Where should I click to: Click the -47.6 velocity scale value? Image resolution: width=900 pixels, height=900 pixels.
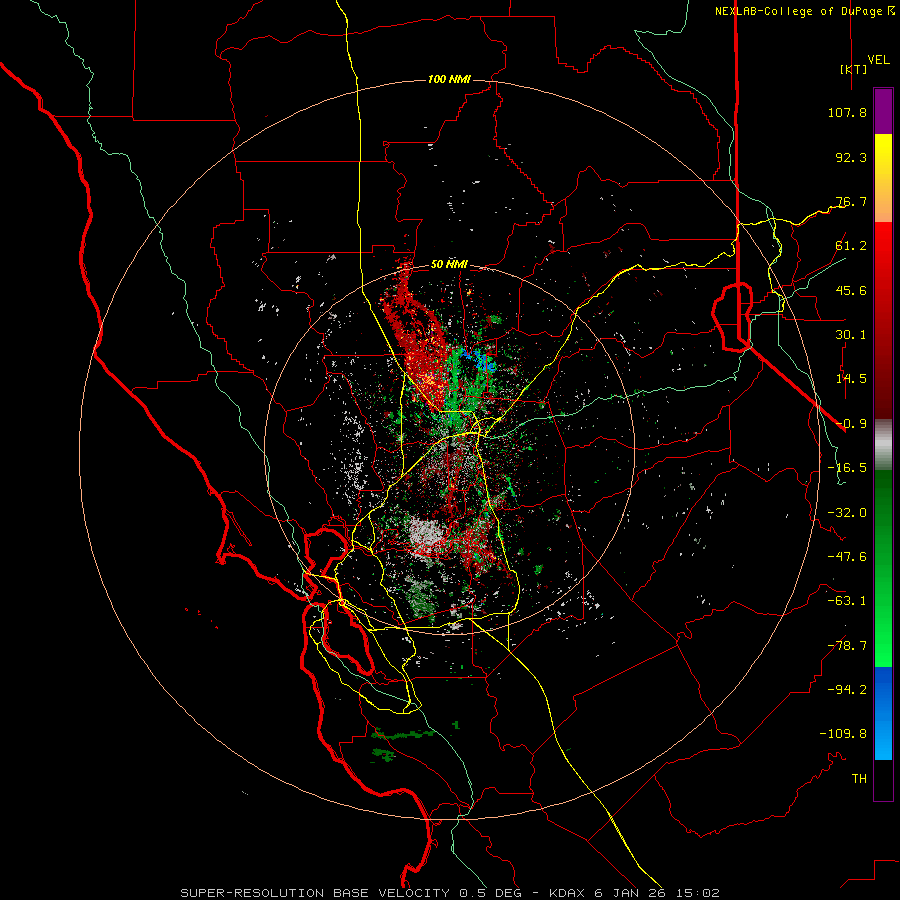[847, 557]
